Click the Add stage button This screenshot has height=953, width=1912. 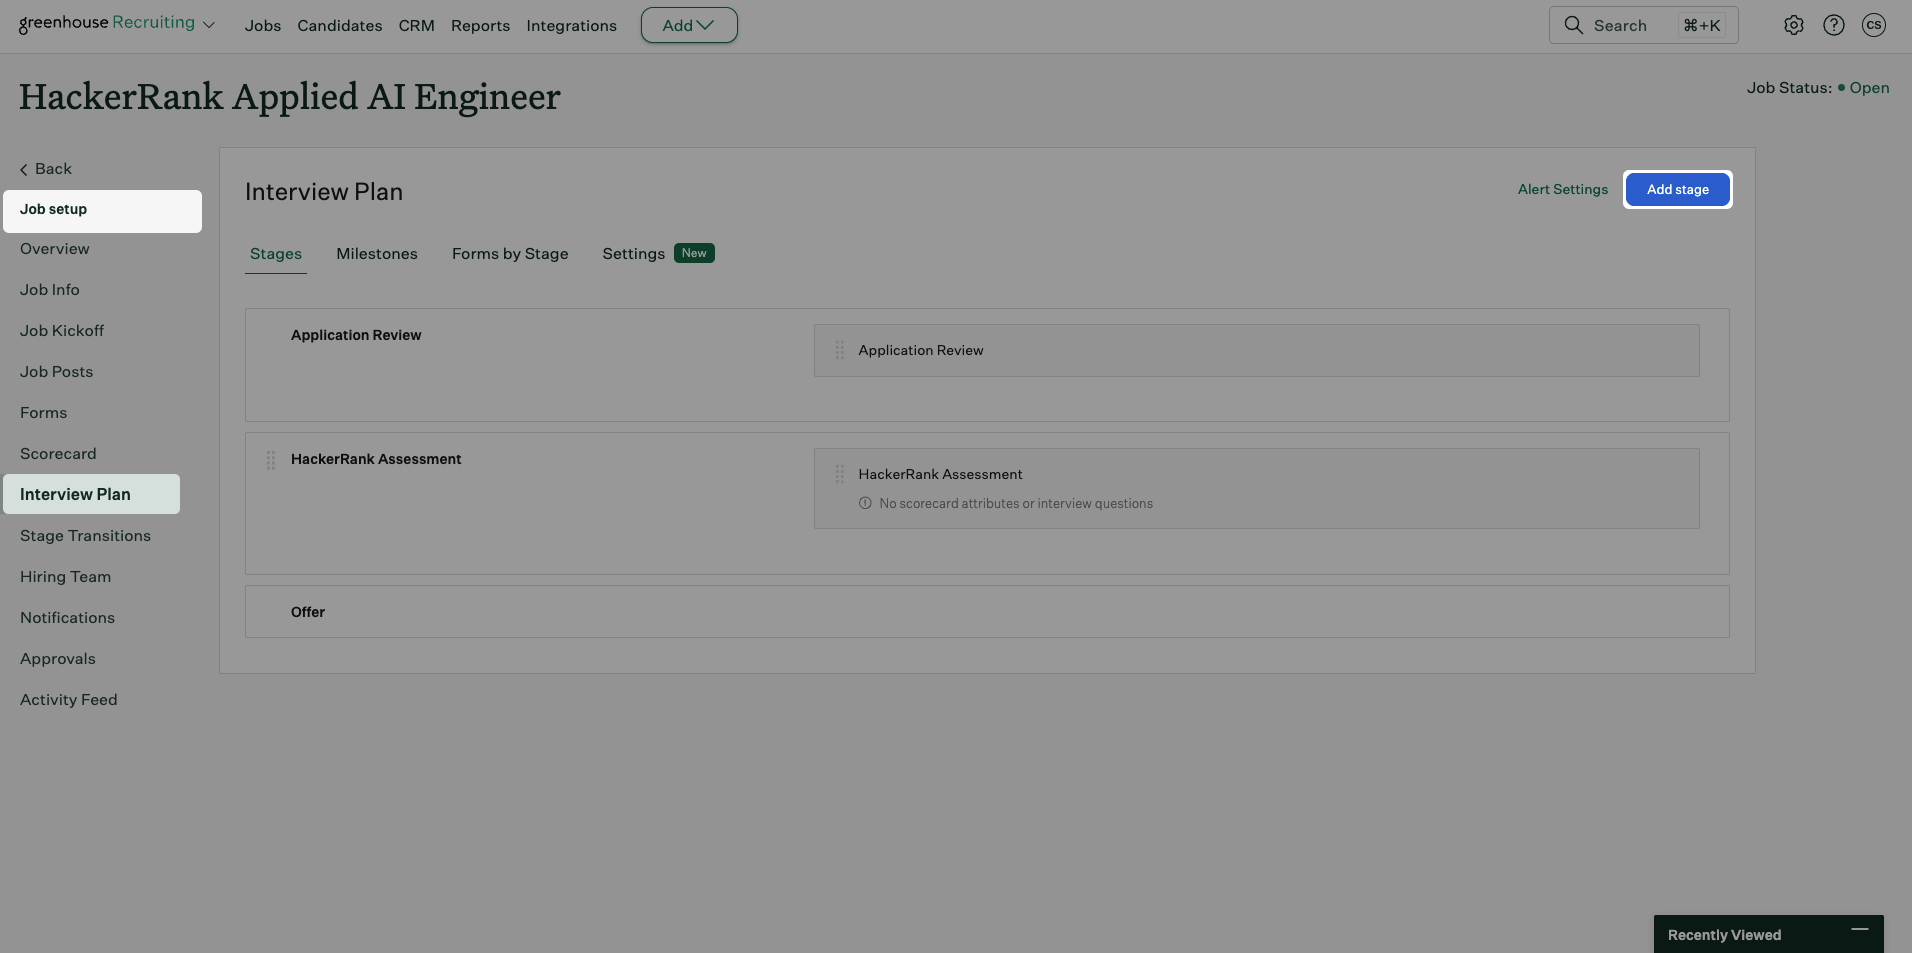pos(1678,189)
